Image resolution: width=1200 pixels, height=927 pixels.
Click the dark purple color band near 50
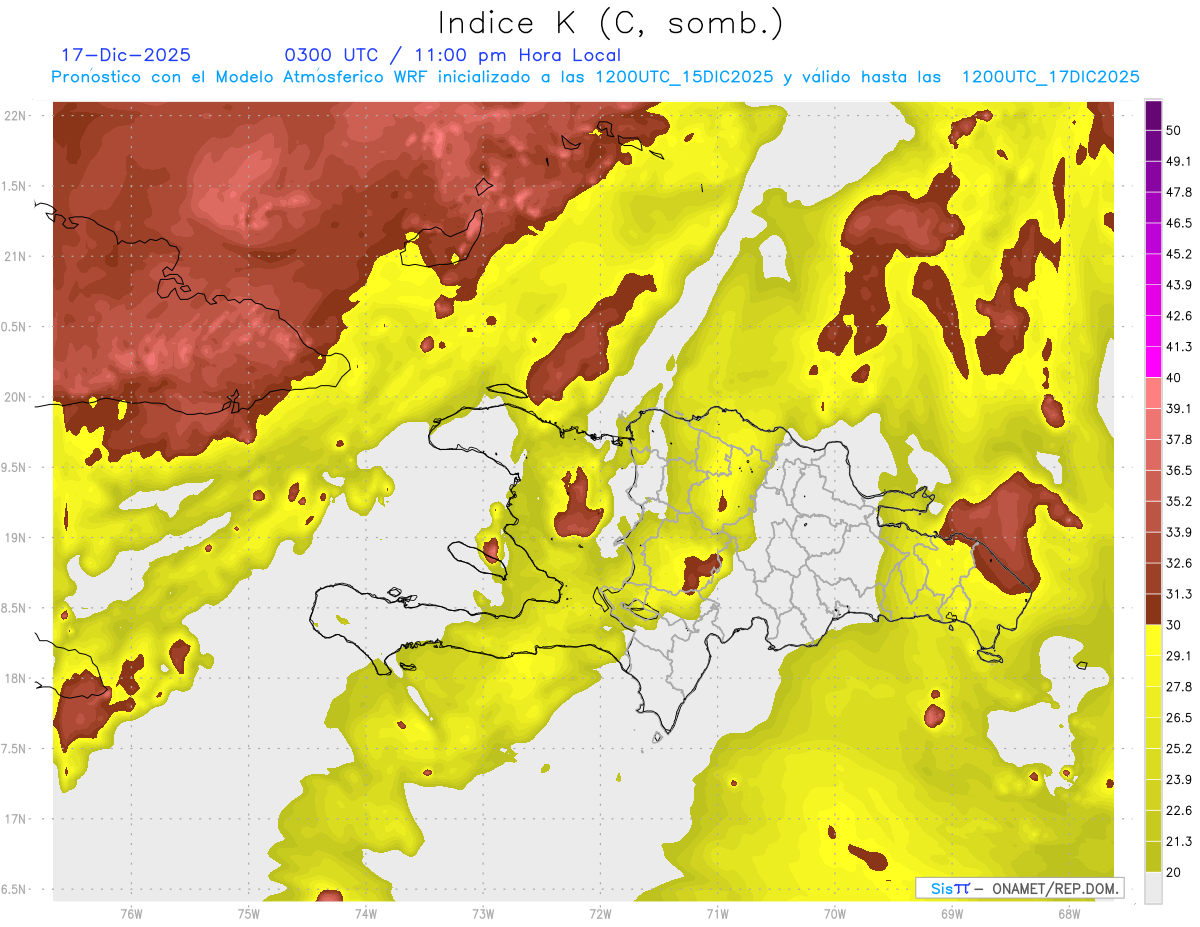click(x=1153, y=116)
